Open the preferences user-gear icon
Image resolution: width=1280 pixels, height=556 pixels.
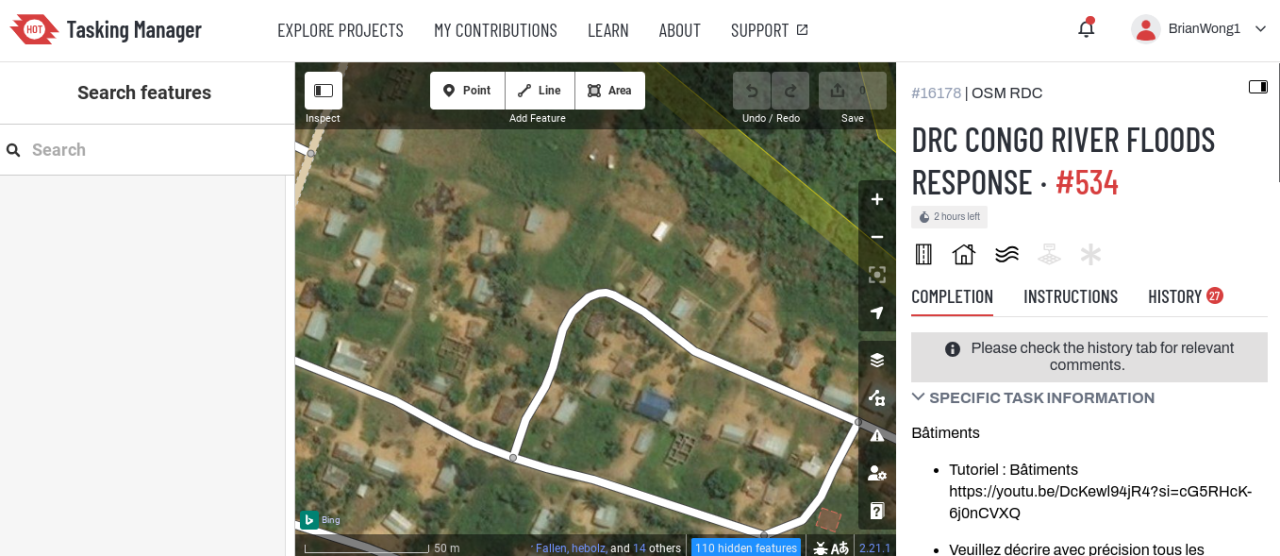(877, 473)
